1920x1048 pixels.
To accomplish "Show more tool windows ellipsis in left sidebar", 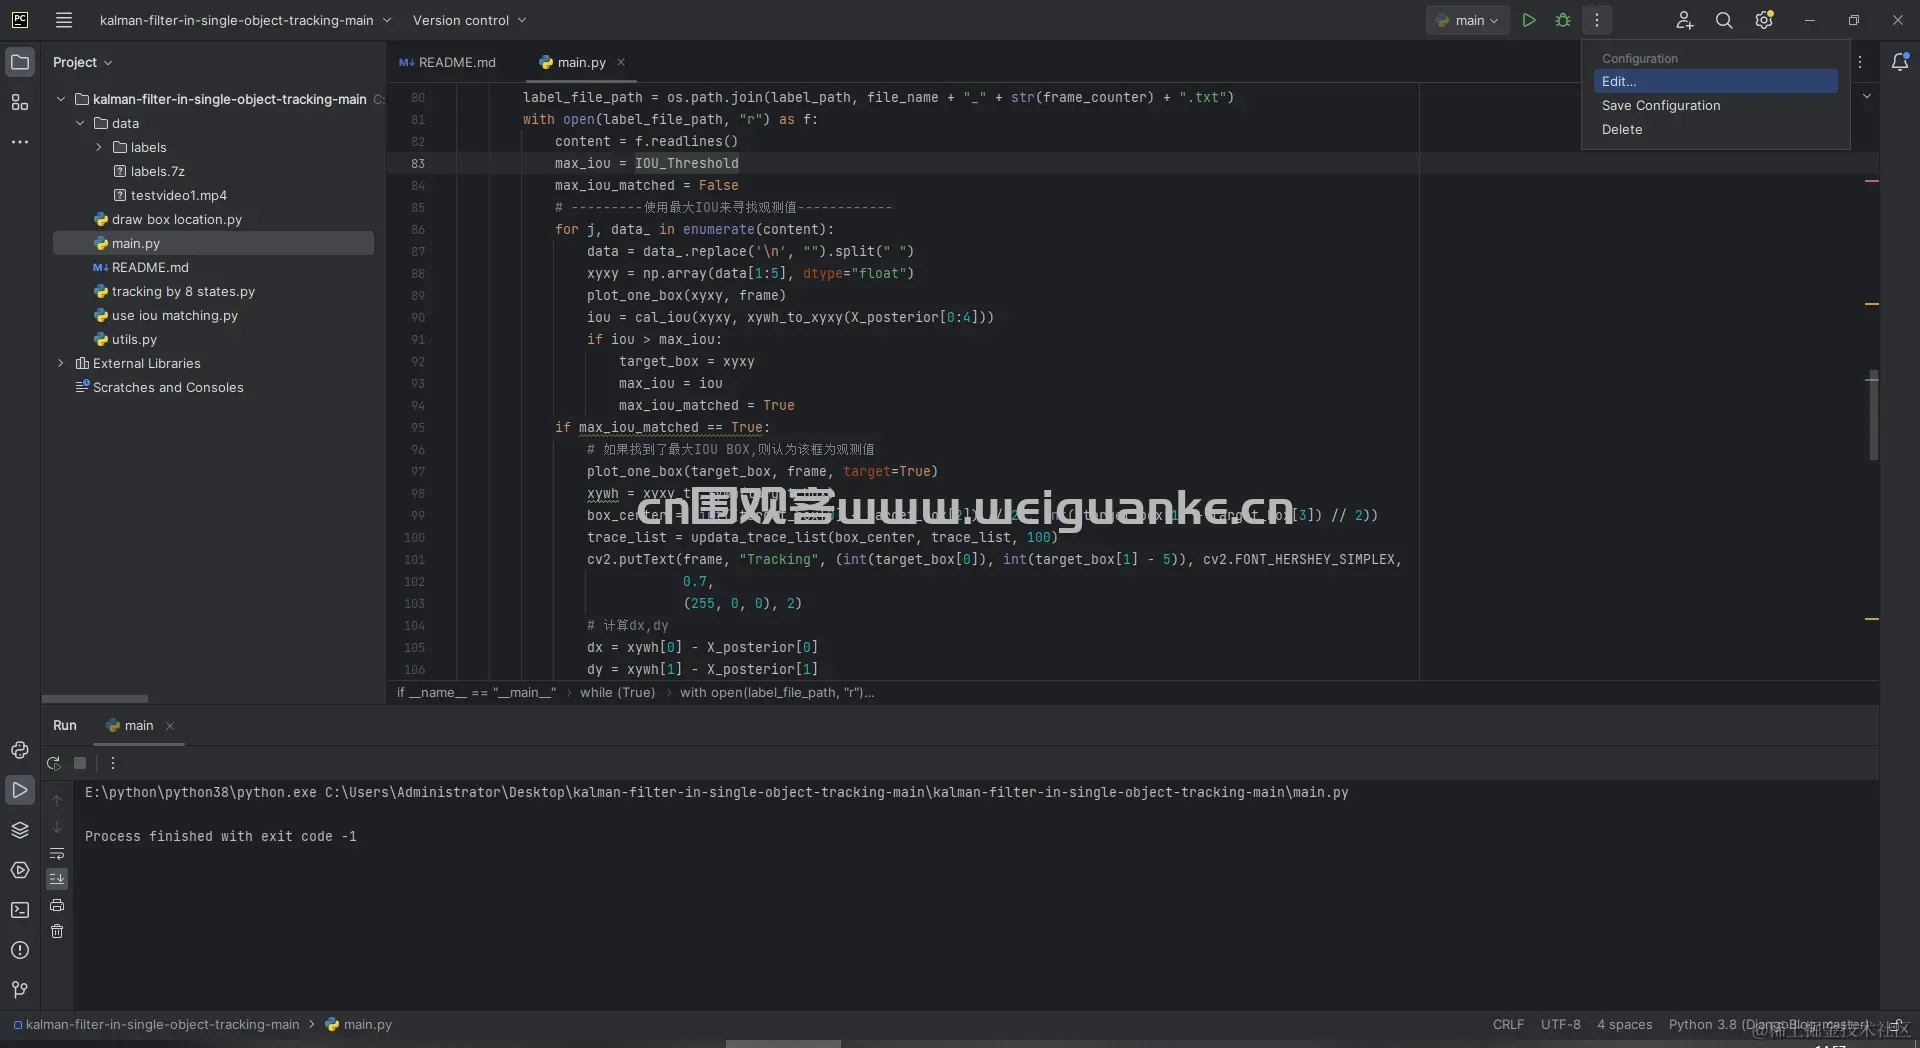I will pos(20,142).
